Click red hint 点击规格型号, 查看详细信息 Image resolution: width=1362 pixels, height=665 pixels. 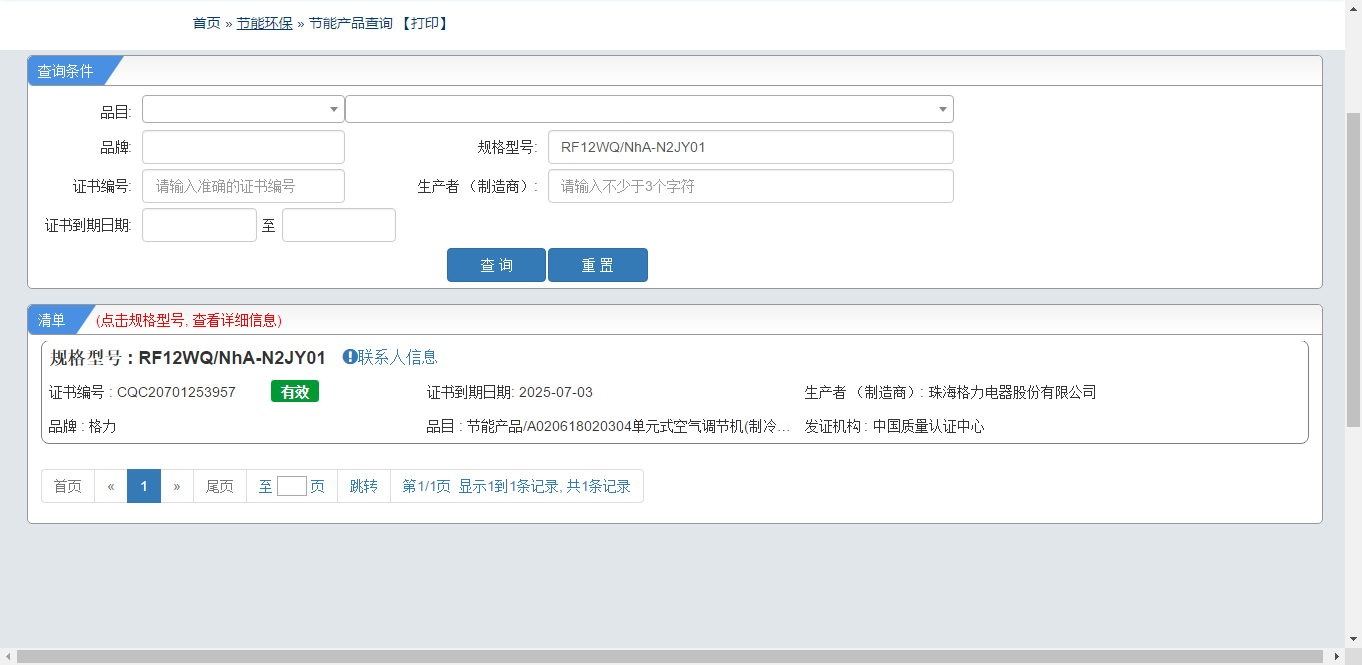(x=189, y=320)
